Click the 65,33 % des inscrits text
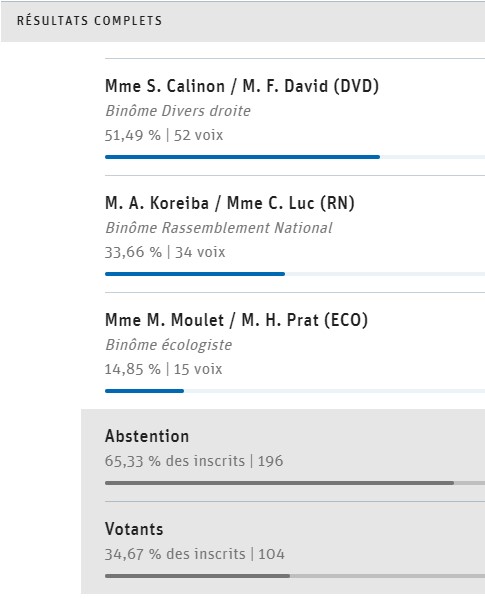 (x=175, y=461)
